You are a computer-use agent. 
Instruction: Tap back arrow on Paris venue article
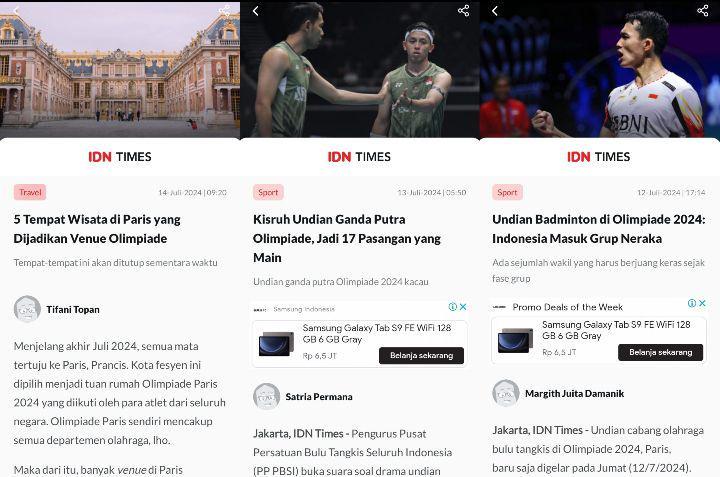(17, 11)
